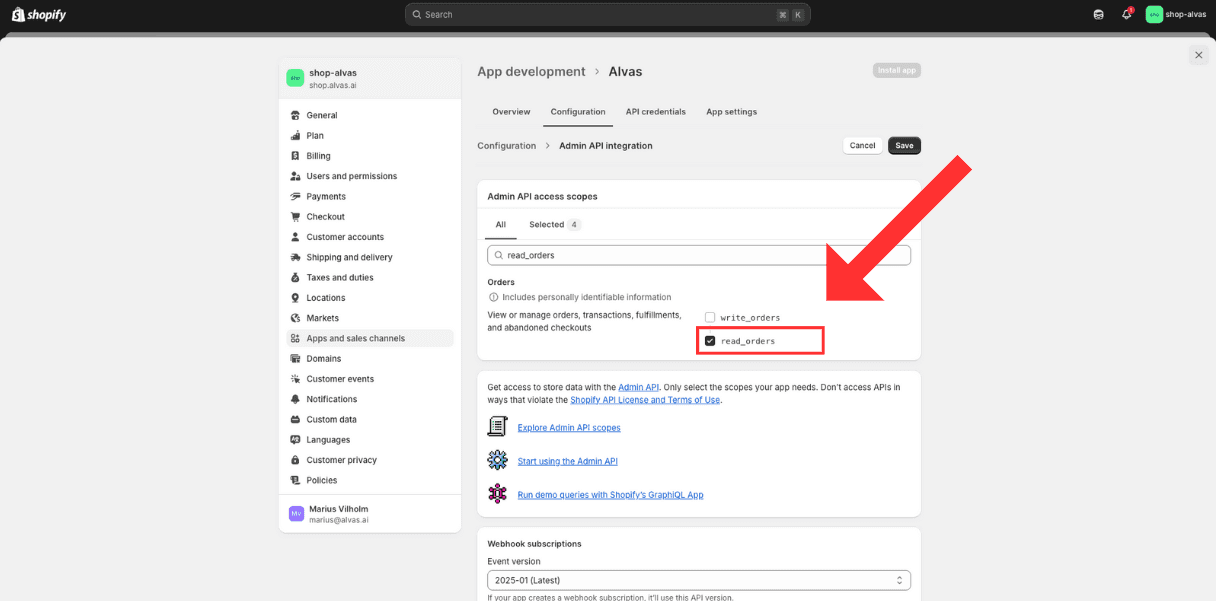Open Apps and sales channels settings

click(370, 338)
